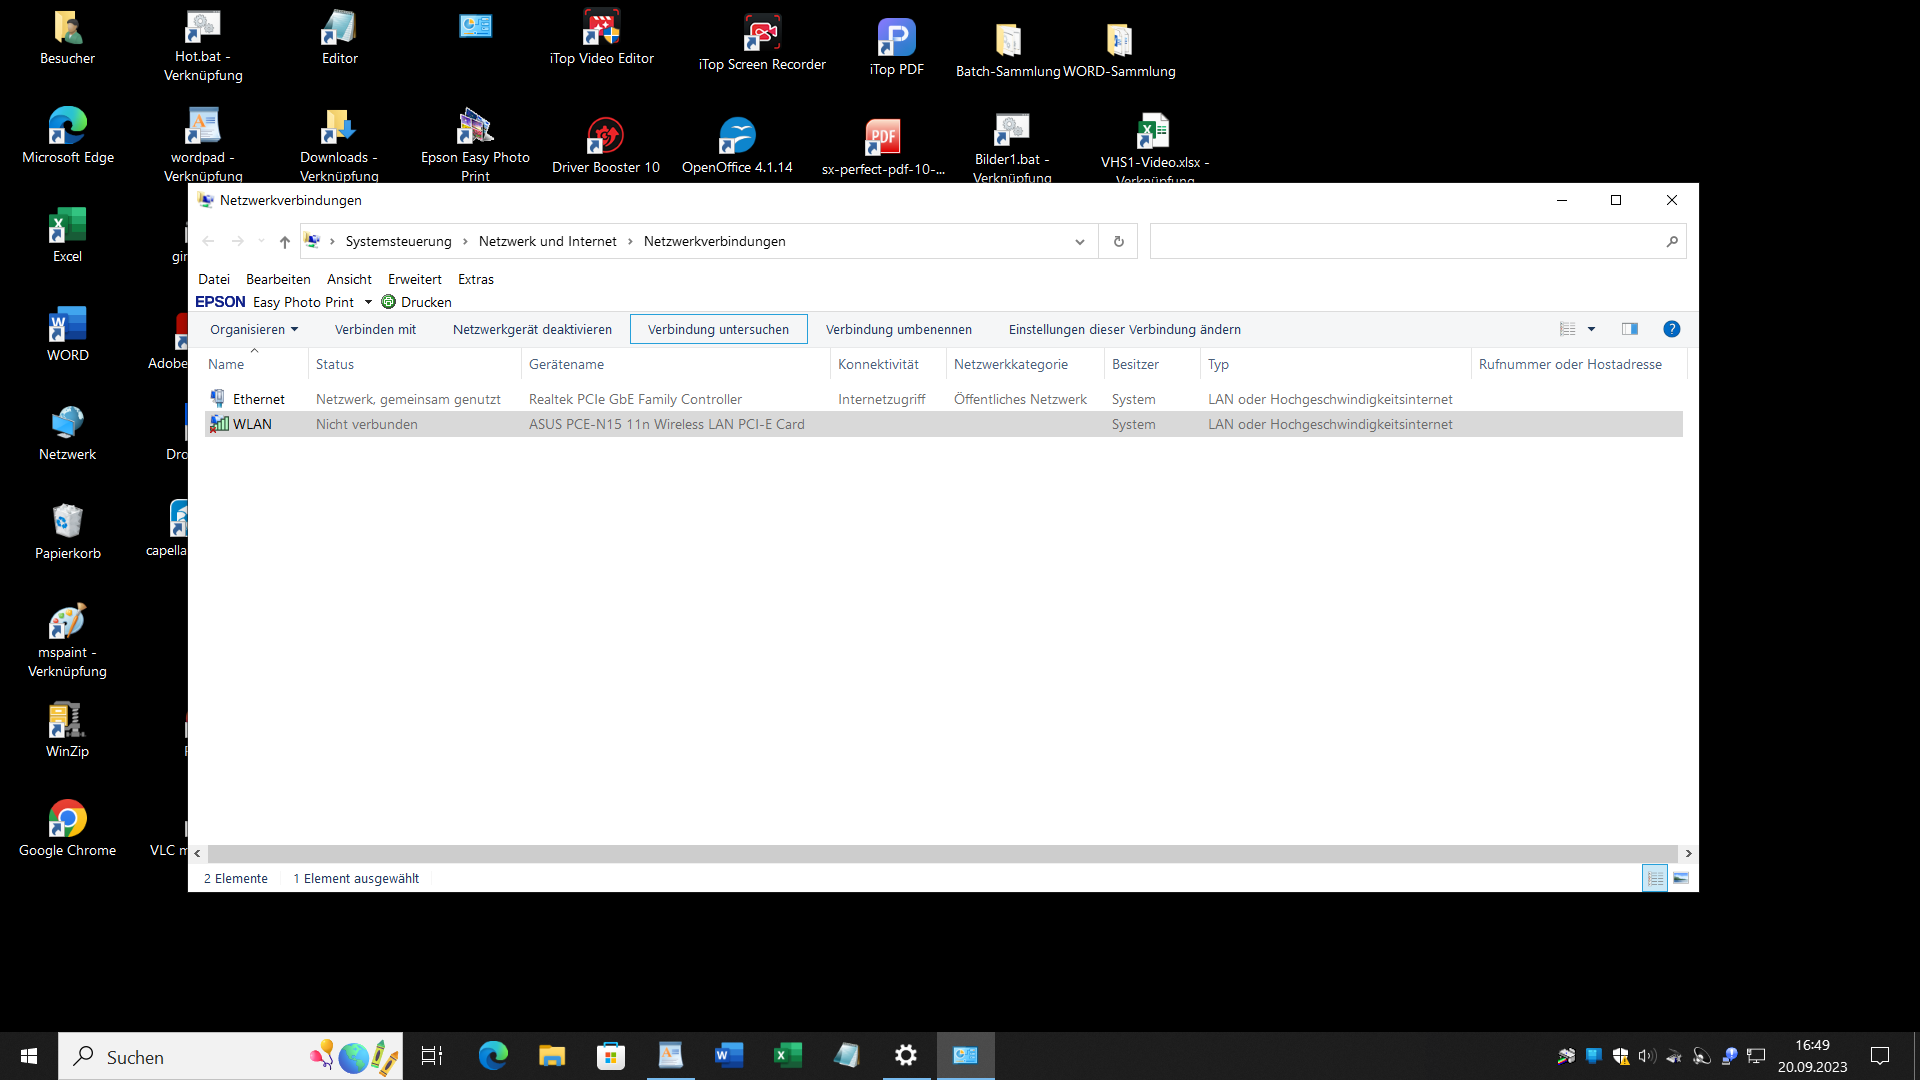Click the refresh button in address bar
Image resolution: width=1920 pixels, height=1080 pixels.
1118,241
